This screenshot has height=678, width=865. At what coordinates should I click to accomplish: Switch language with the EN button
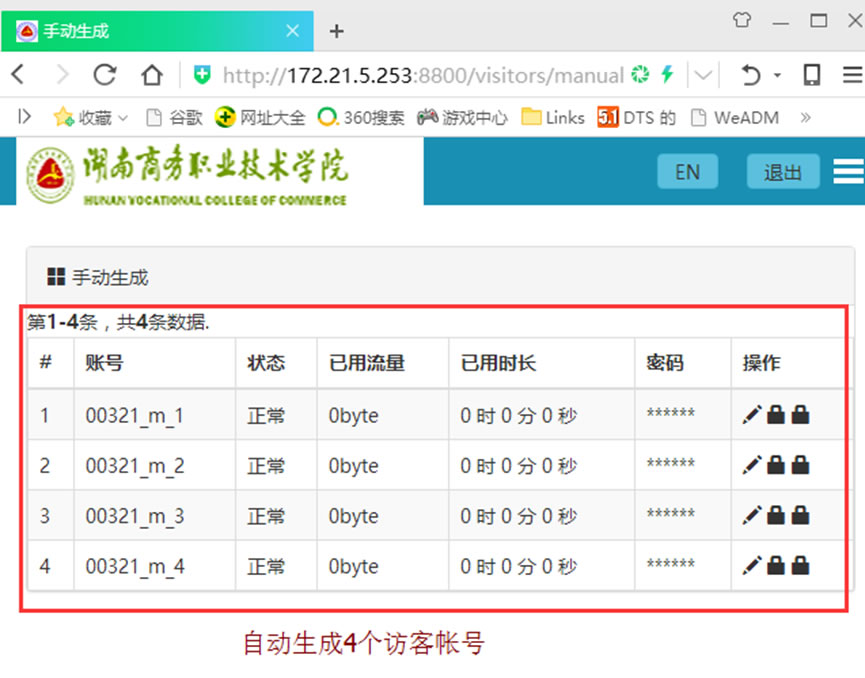(x=687, y=172)
